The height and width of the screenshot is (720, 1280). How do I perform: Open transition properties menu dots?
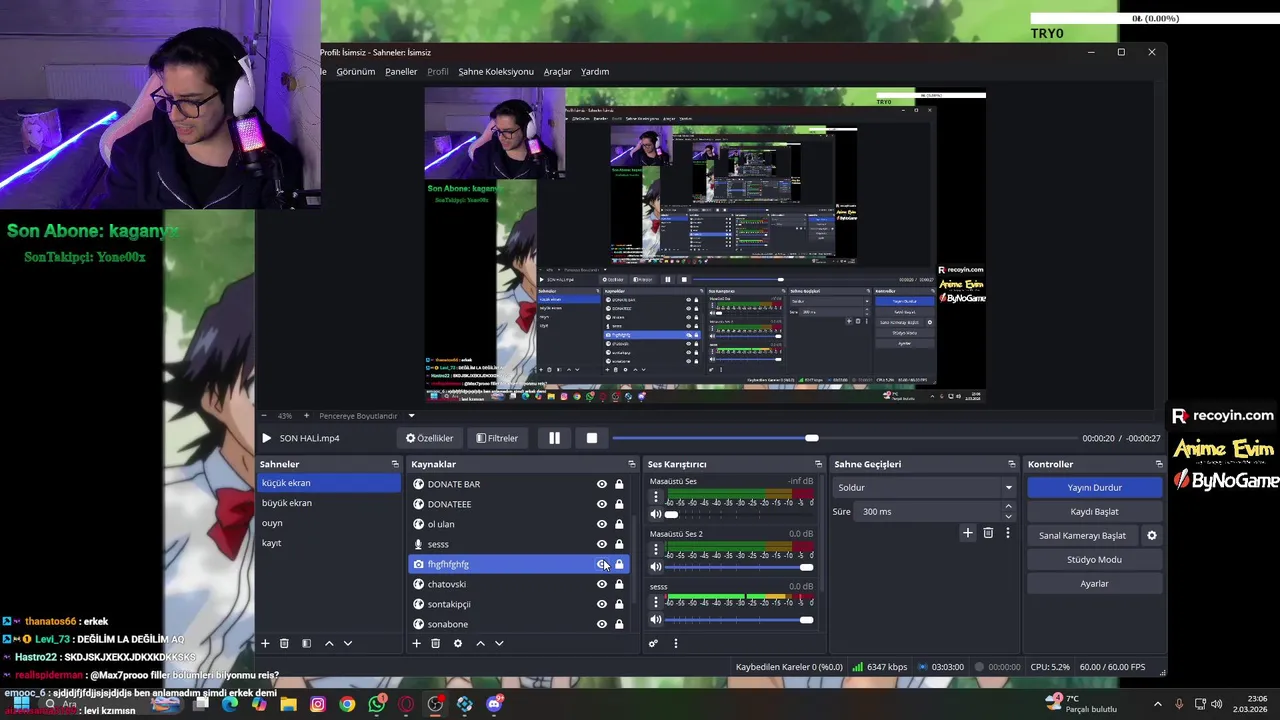[x=1008, y=533]
